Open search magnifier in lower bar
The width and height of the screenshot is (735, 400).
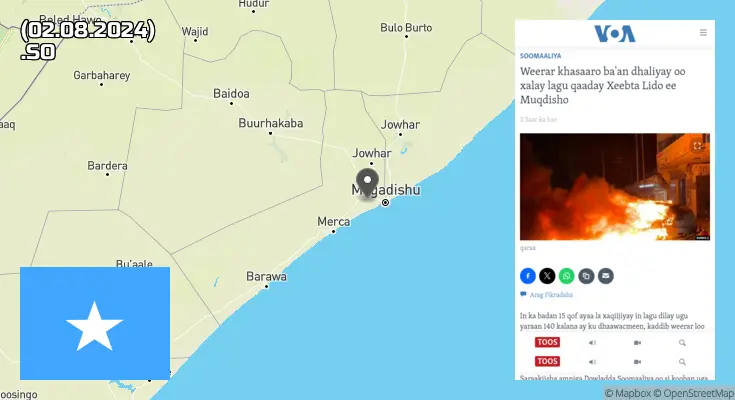682,362
